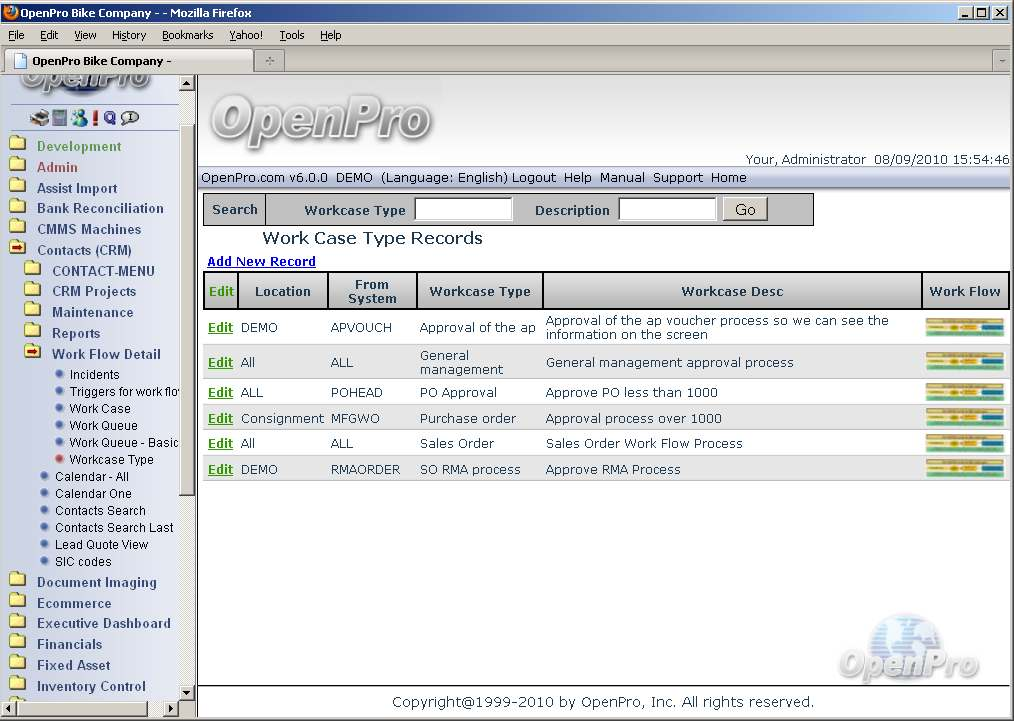Open work flow diagram for RMAORDER row

click(x=964, y=469)
